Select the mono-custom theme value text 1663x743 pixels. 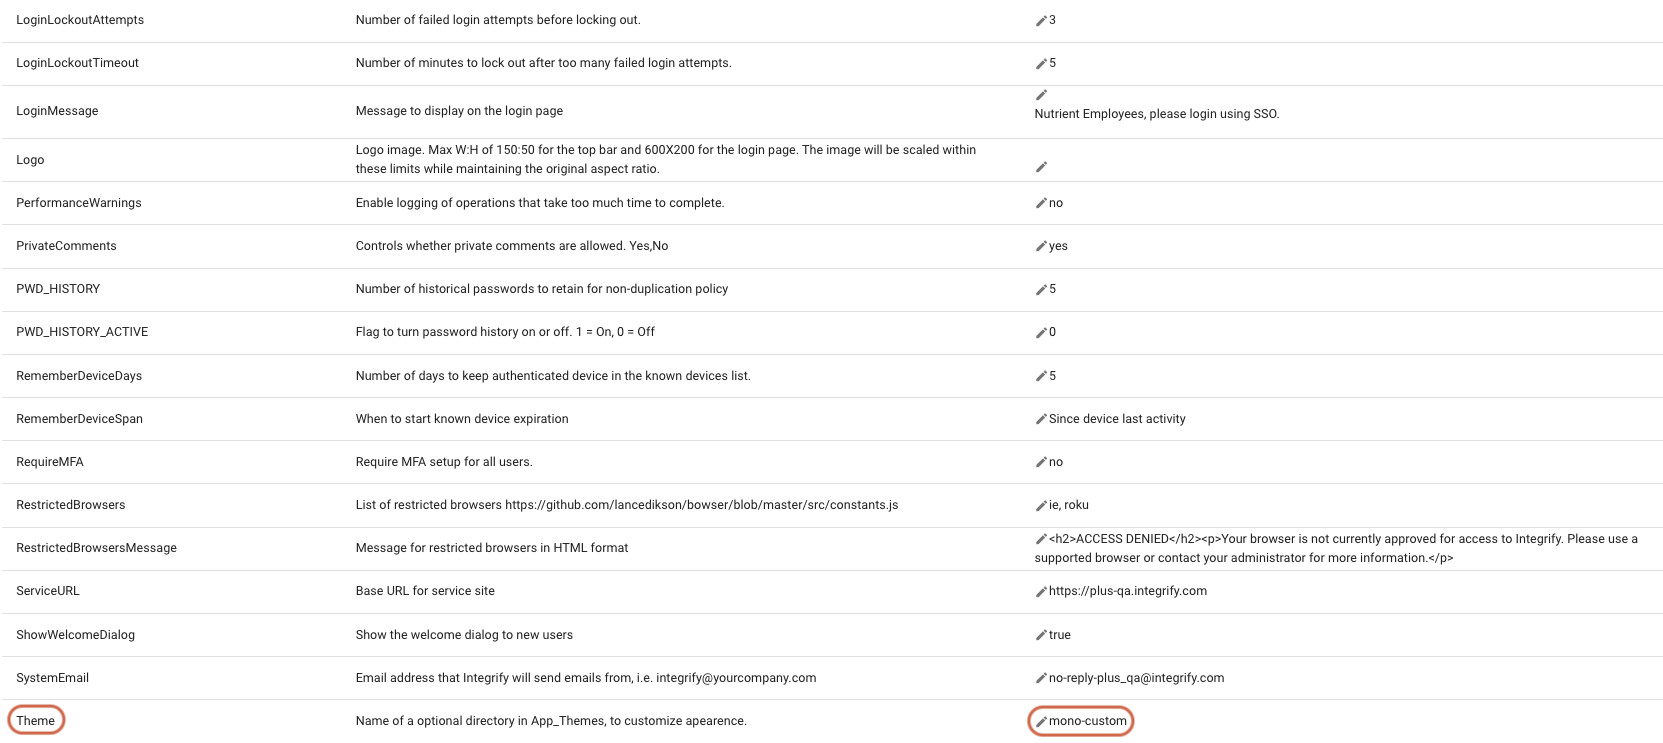[x=1088, y=721]
